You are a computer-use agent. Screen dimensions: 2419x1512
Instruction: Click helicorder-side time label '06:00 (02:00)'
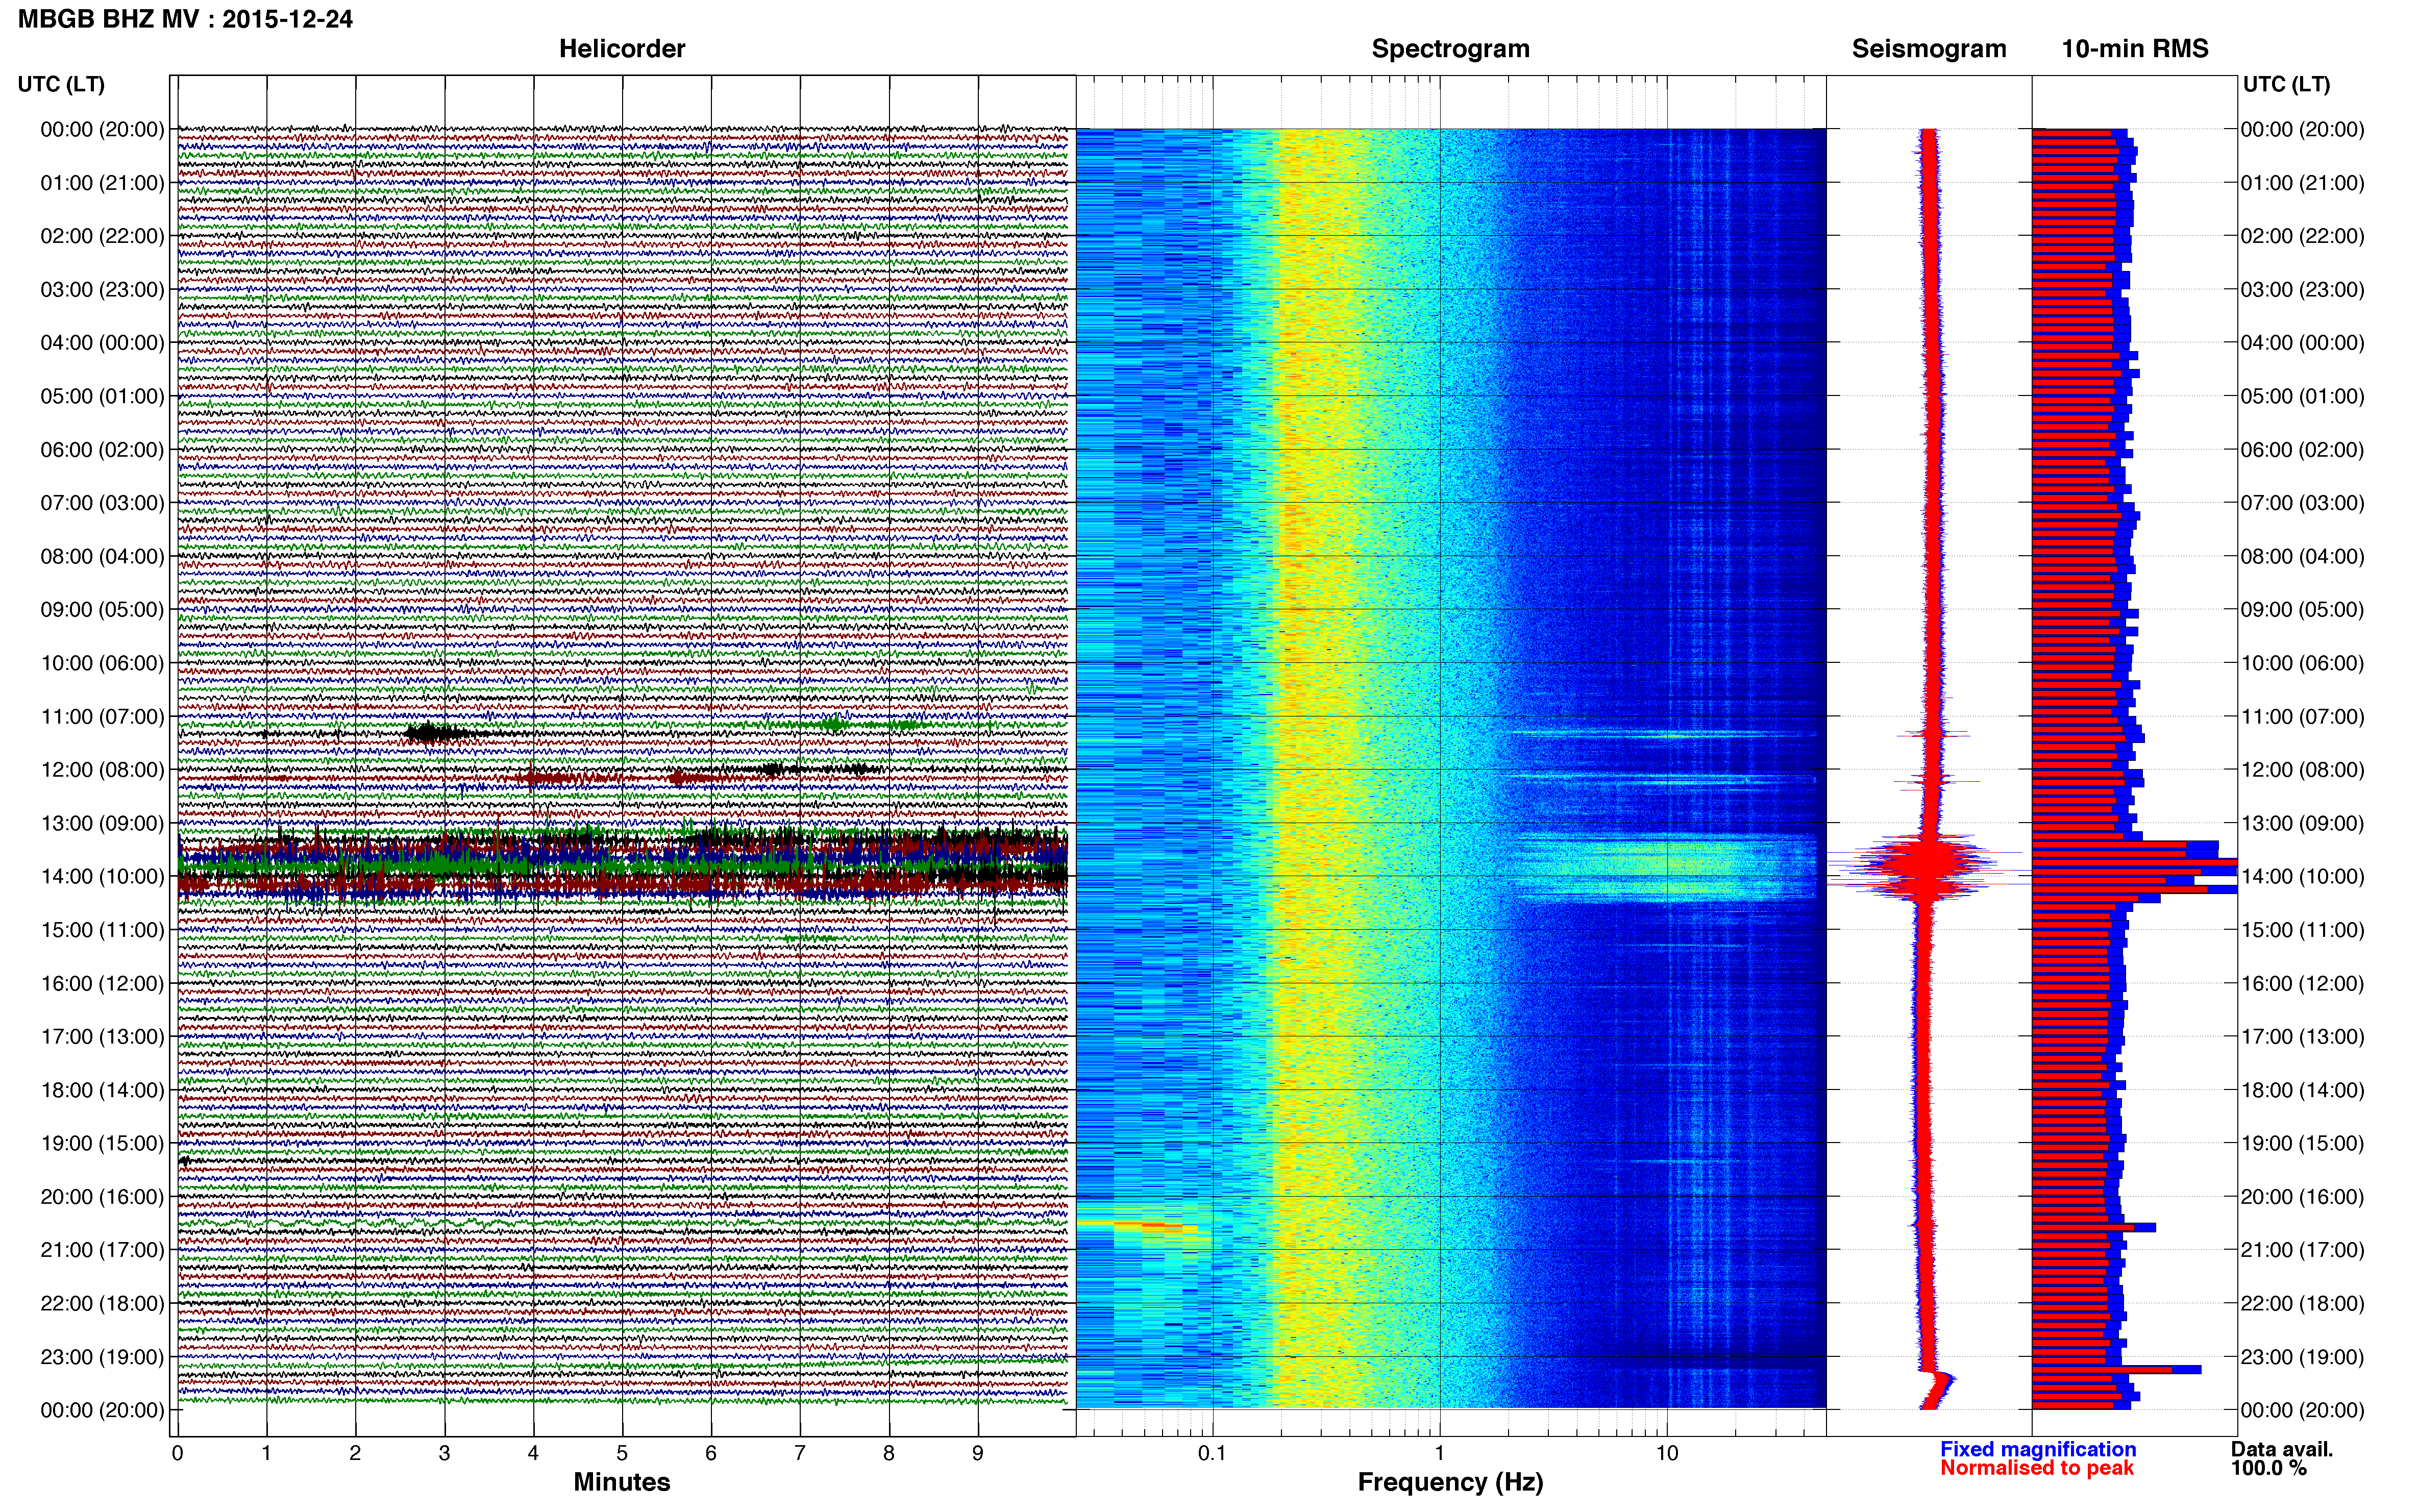click(x=102, y=450)
